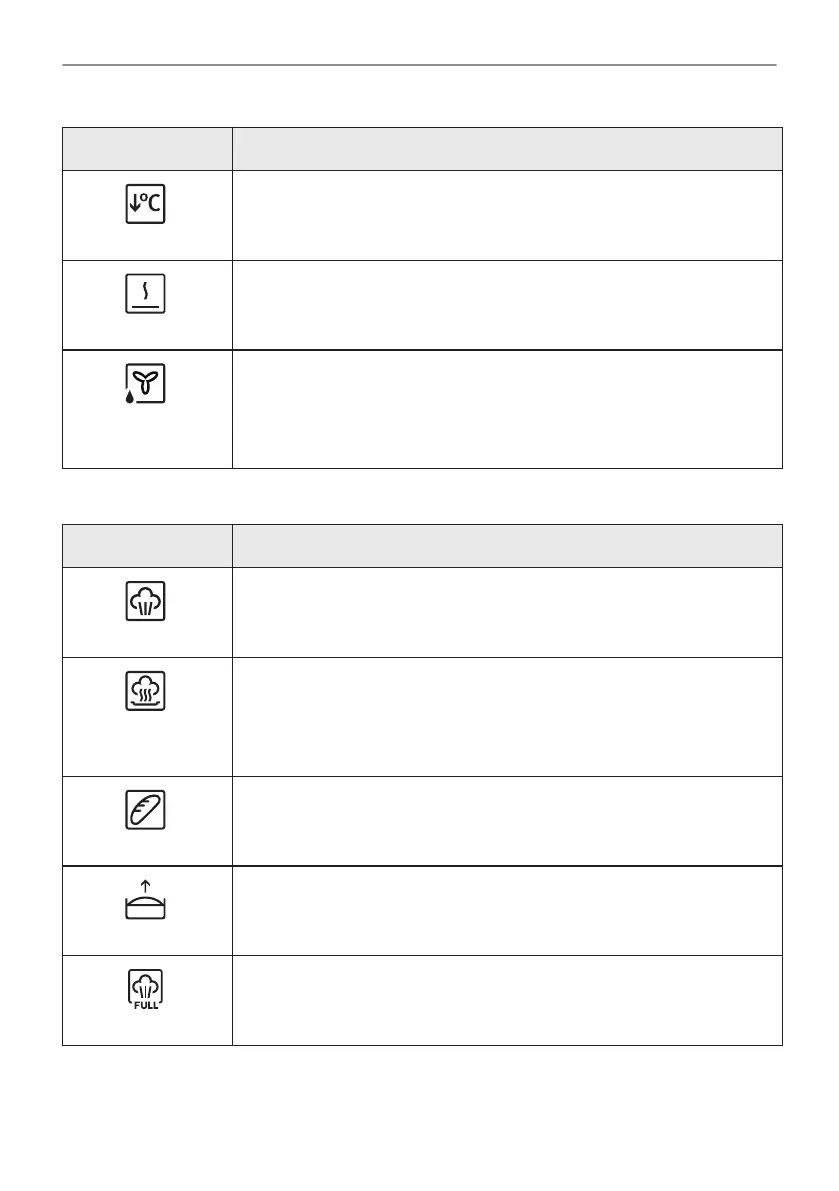
Task: Click empty cell beside bread loaf icon
Action: (x=507, y=821)
